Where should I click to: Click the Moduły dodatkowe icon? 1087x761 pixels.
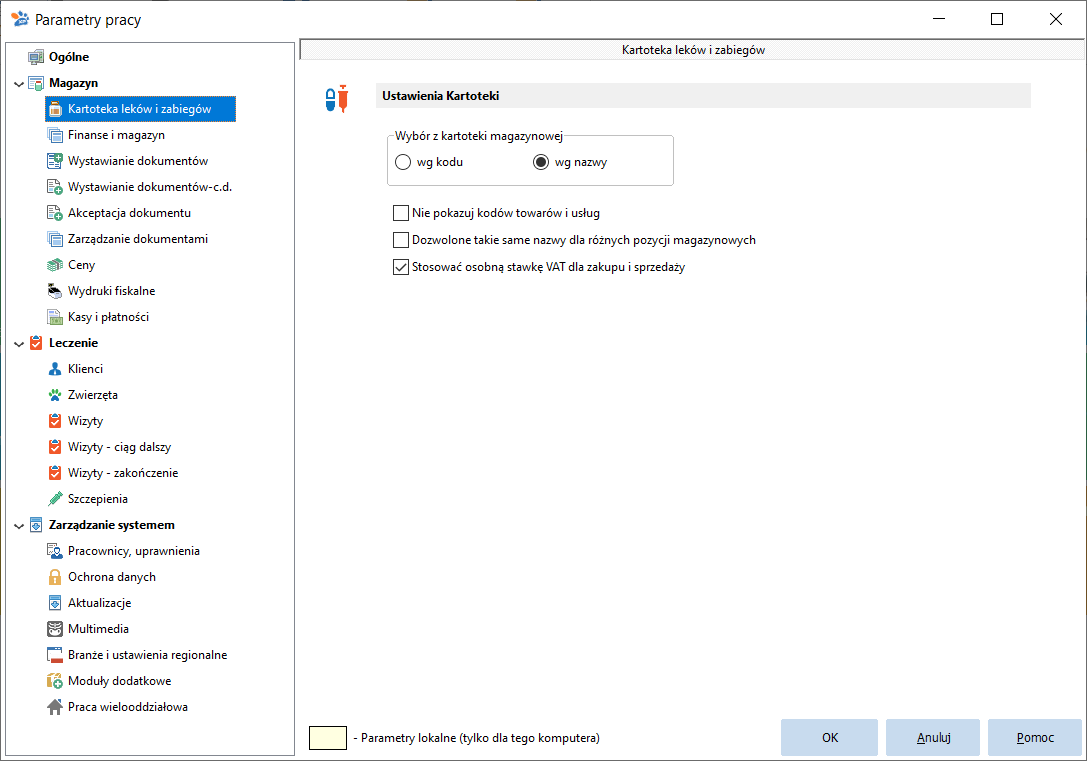(x=55, y=681)
